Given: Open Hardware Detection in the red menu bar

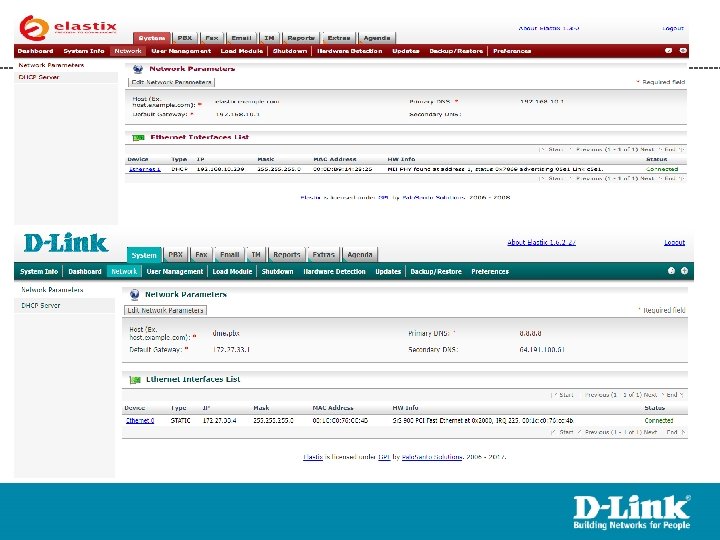Looking at the screenshot, I should click(349, 51).
